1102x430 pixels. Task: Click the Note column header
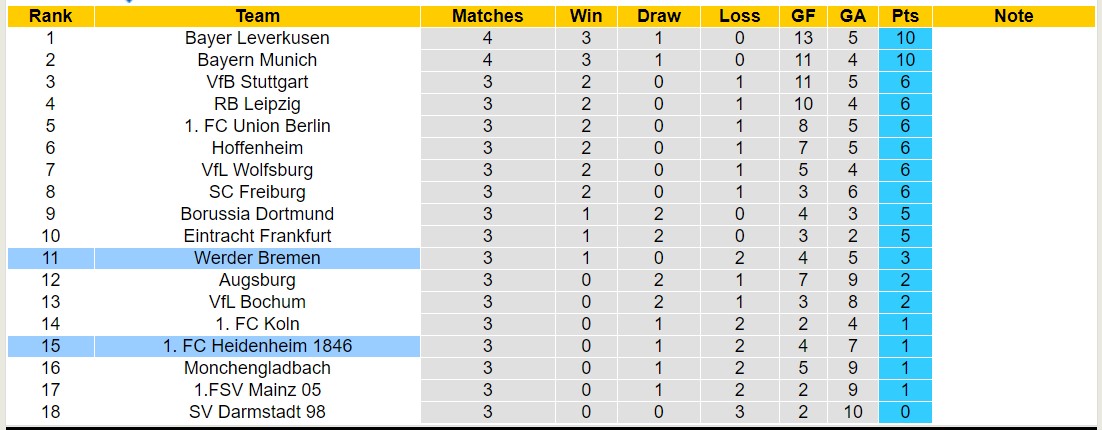(1014, 16)
